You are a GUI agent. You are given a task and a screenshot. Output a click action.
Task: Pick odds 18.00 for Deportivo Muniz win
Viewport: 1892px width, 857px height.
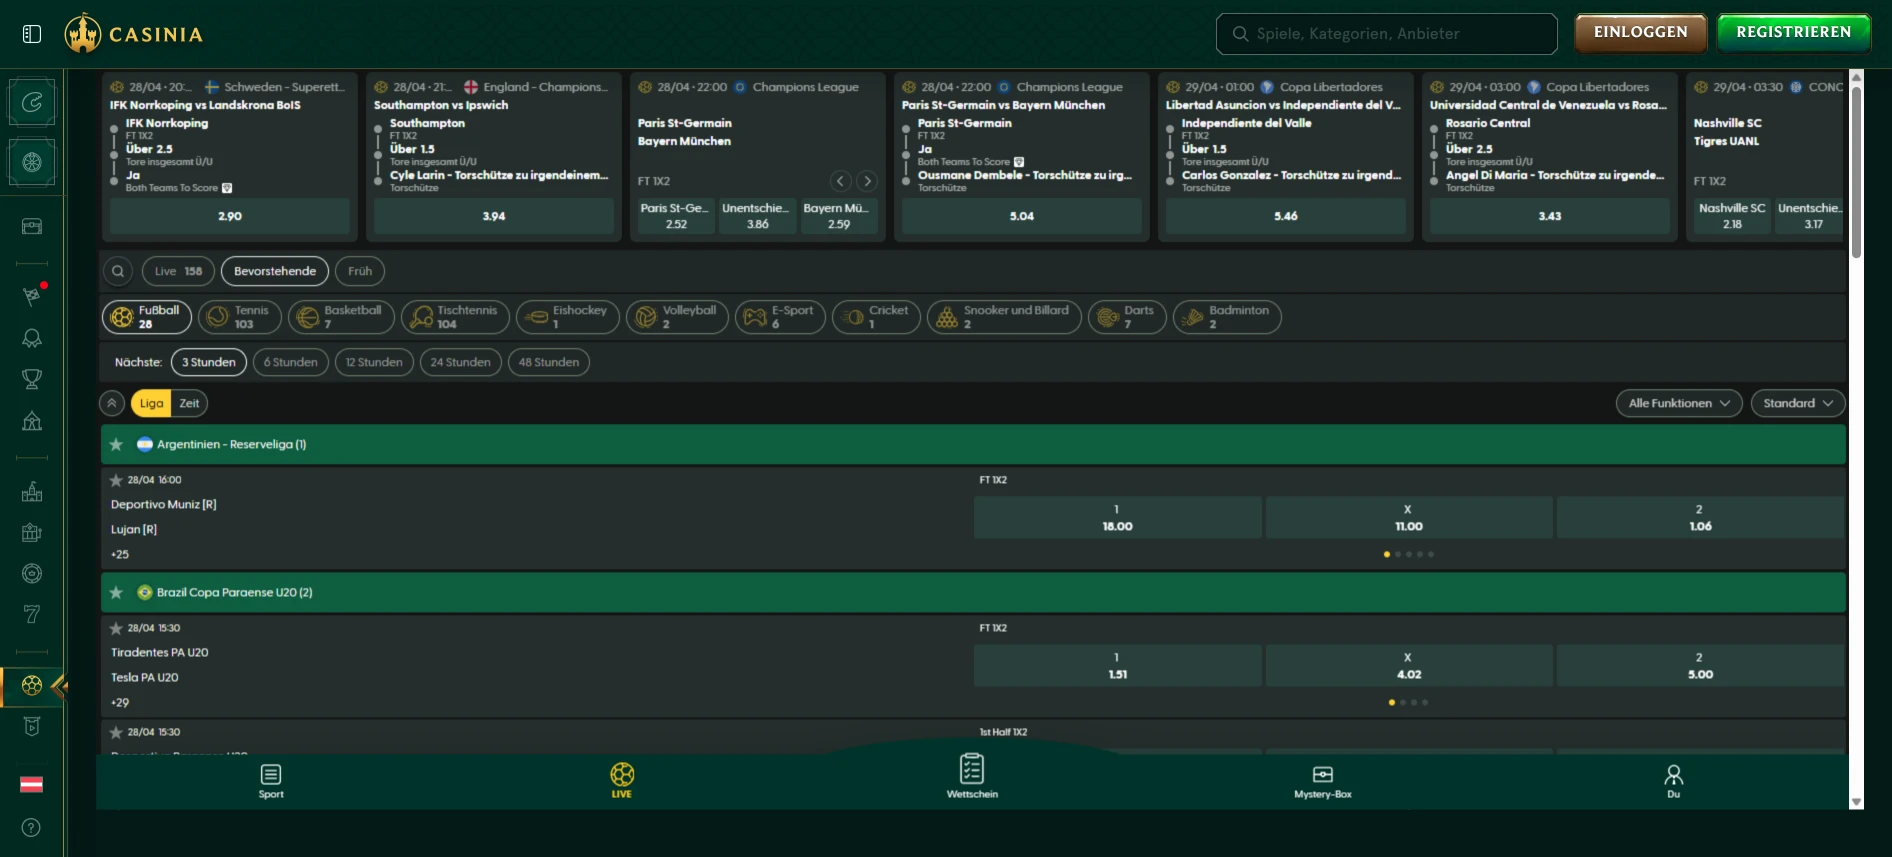tap(1118, 518)
